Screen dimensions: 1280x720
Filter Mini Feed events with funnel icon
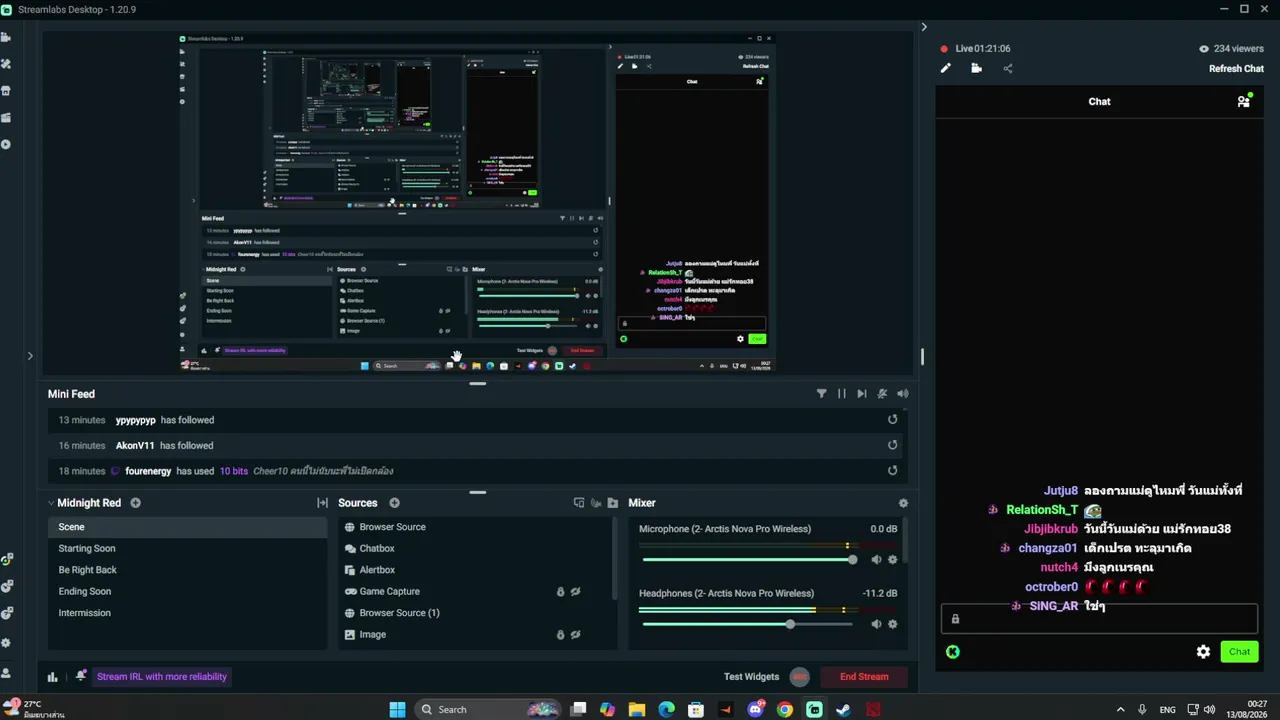[822, 394]
